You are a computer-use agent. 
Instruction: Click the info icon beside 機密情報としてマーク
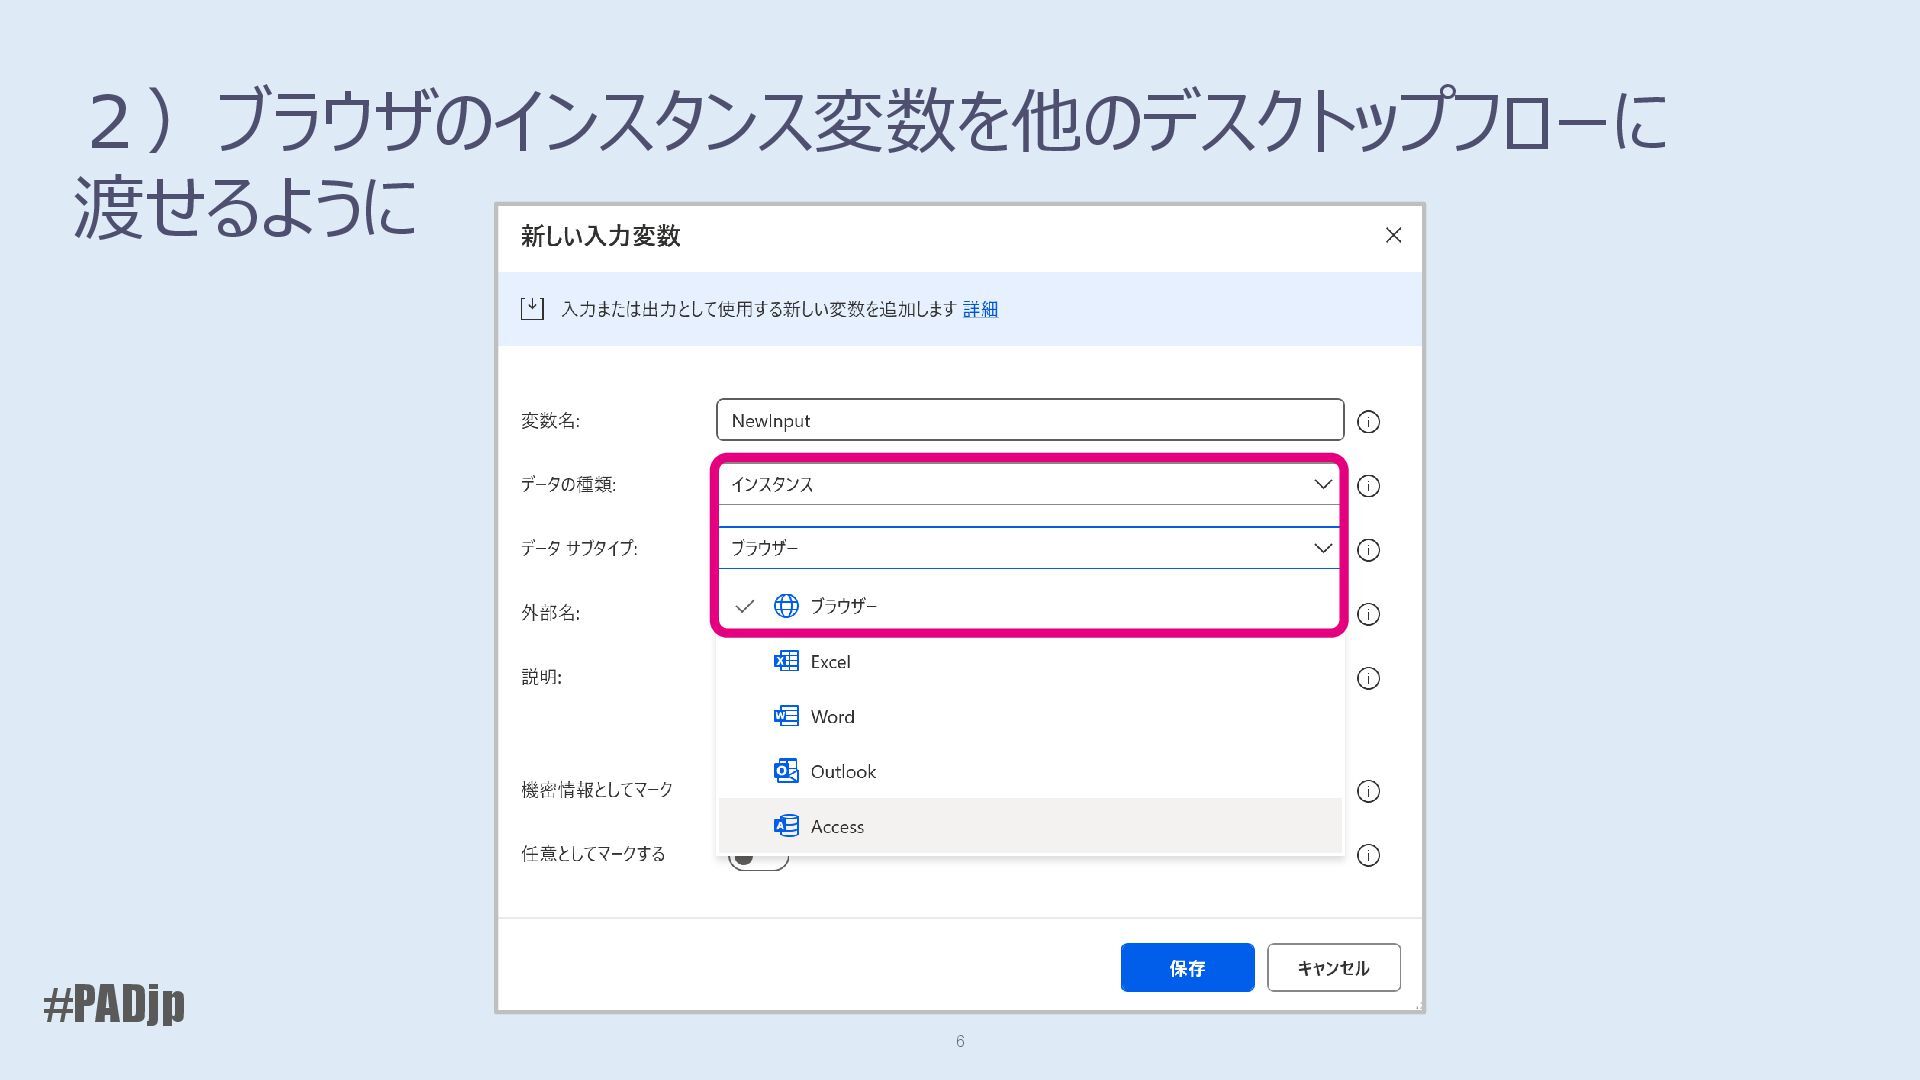coord(1368,791)
